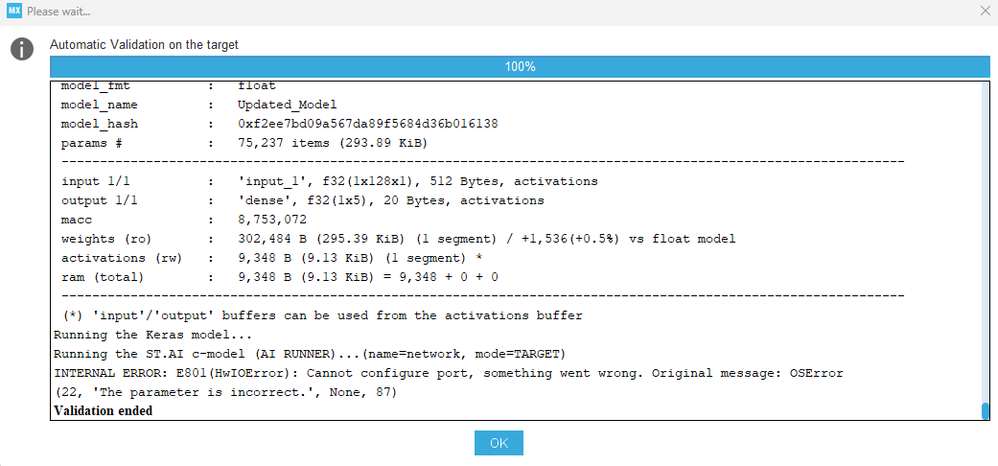Click the 'INTERNAL ERROR: E801(HwIOError)' message
The image size is (998, 466).
(x=448, y=373)
